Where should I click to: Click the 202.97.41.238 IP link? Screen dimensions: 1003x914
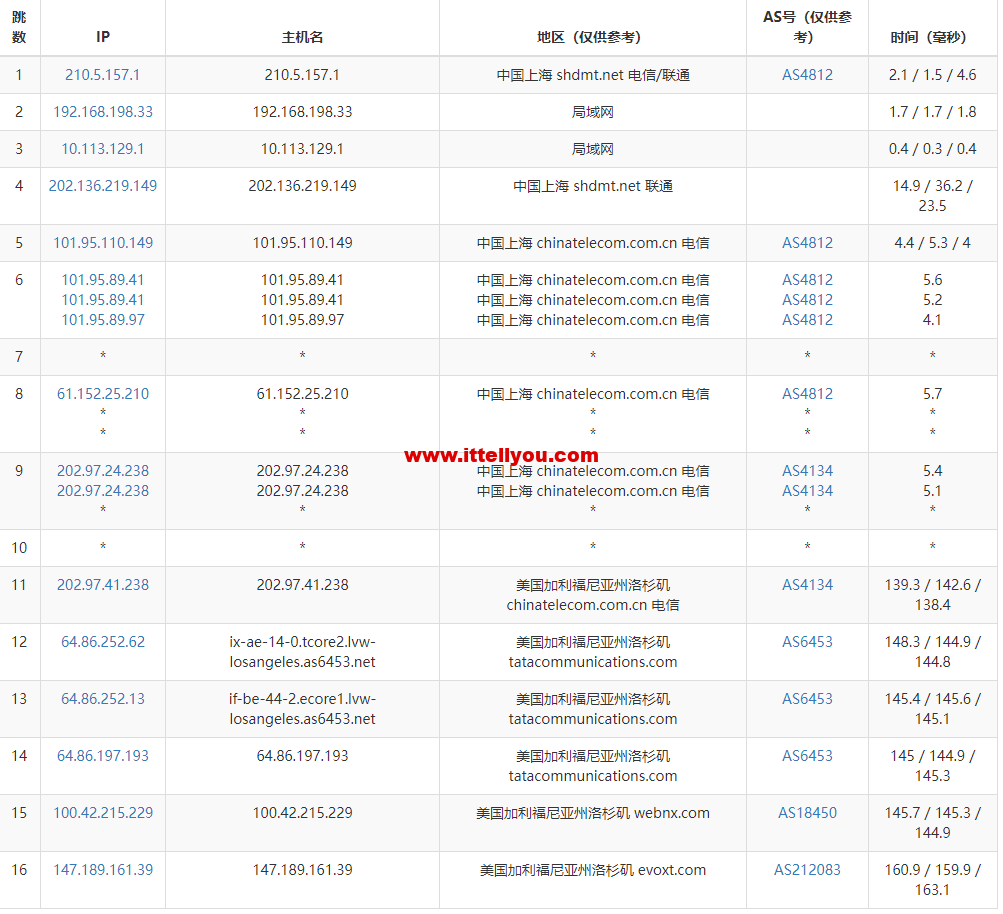point(102,585)
